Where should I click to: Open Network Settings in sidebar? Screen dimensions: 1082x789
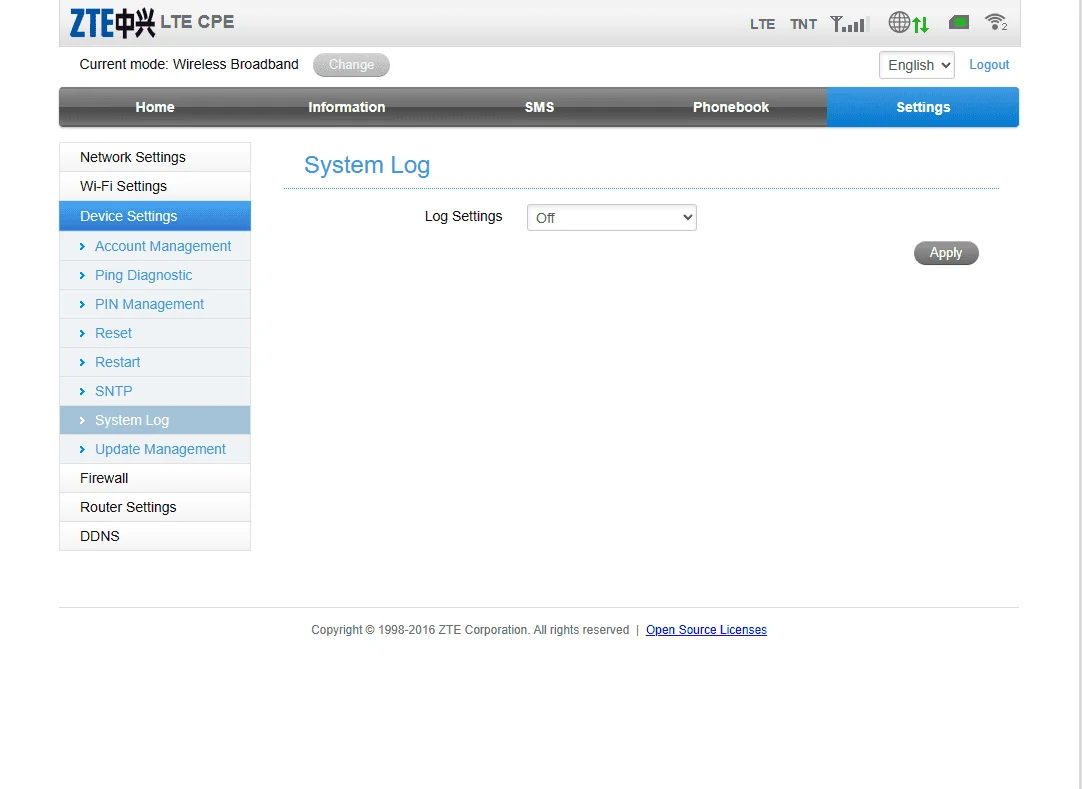pos(155,157)
